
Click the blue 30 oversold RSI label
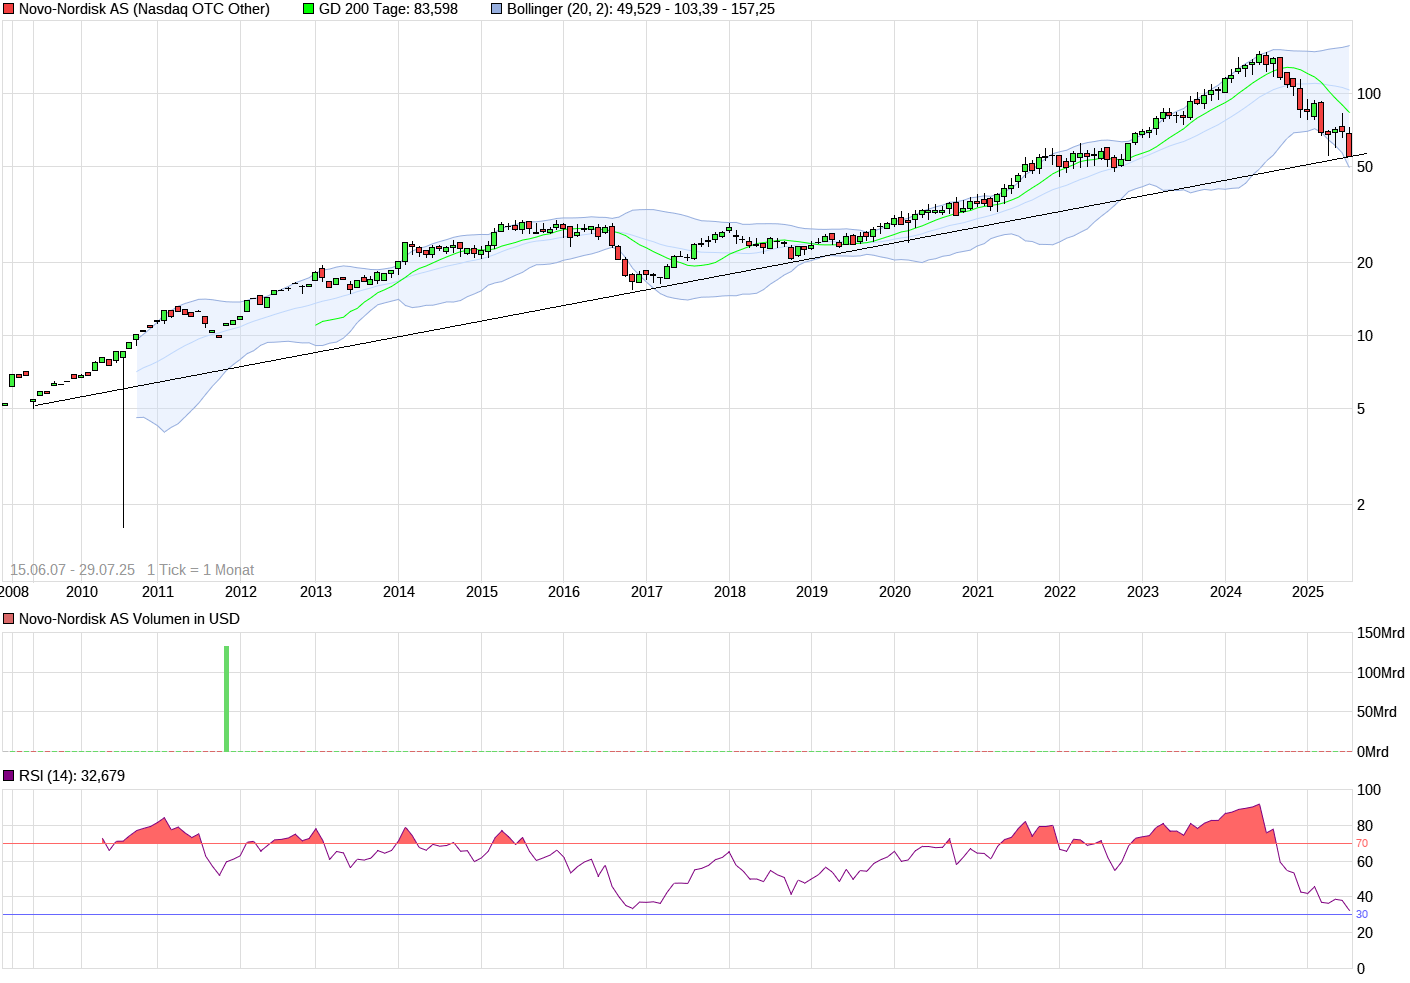(x=1362, y=915)
